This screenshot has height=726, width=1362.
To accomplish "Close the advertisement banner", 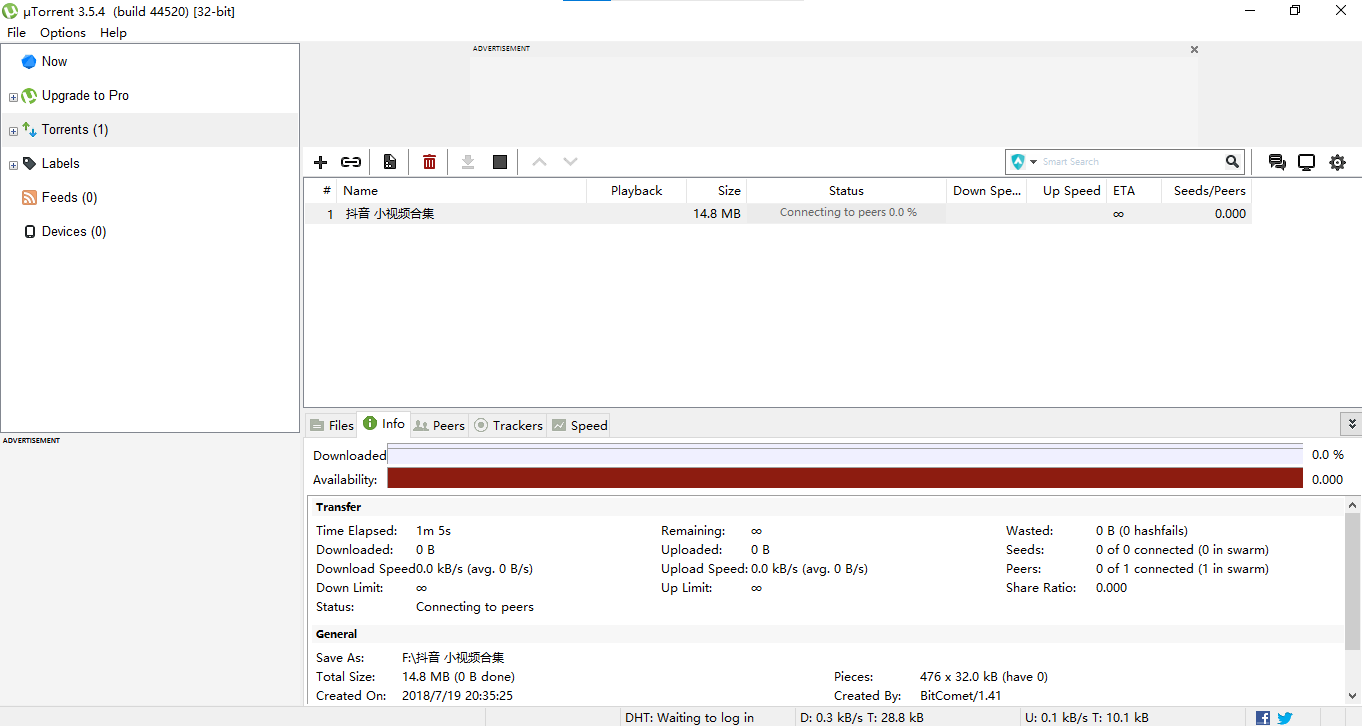I will click(x=1194, y=49).
